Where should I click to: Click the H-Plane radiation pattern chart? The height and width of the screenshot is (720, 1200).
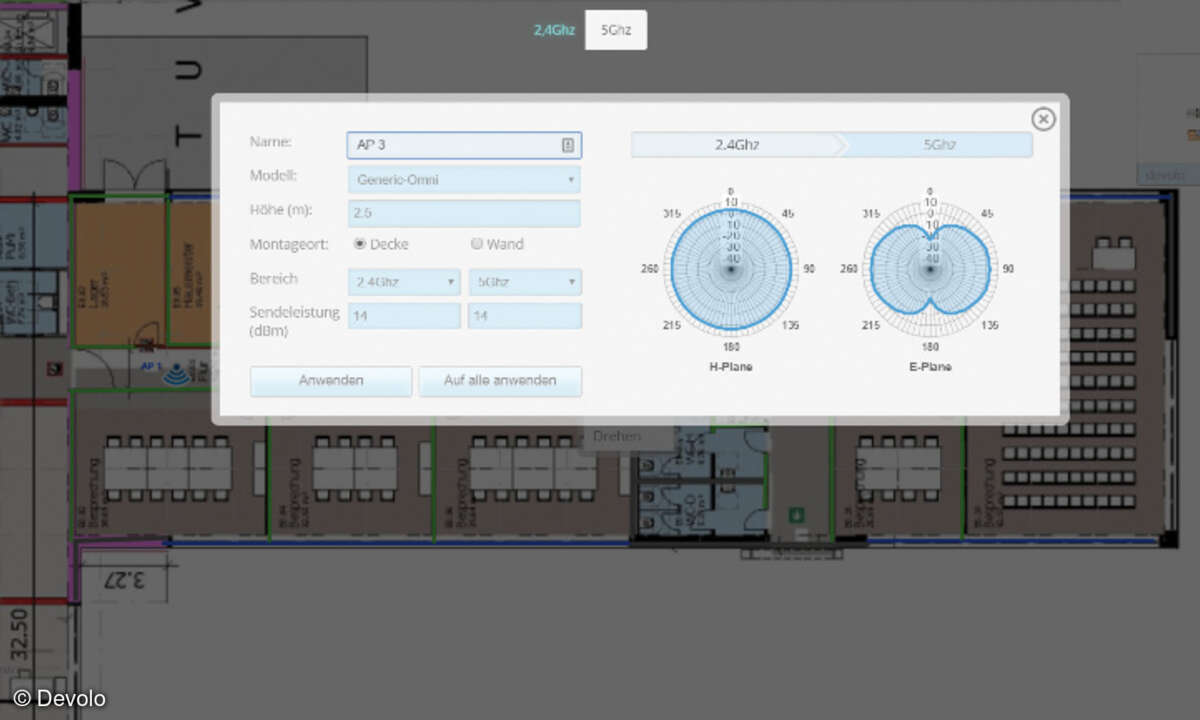pos(731,270)
